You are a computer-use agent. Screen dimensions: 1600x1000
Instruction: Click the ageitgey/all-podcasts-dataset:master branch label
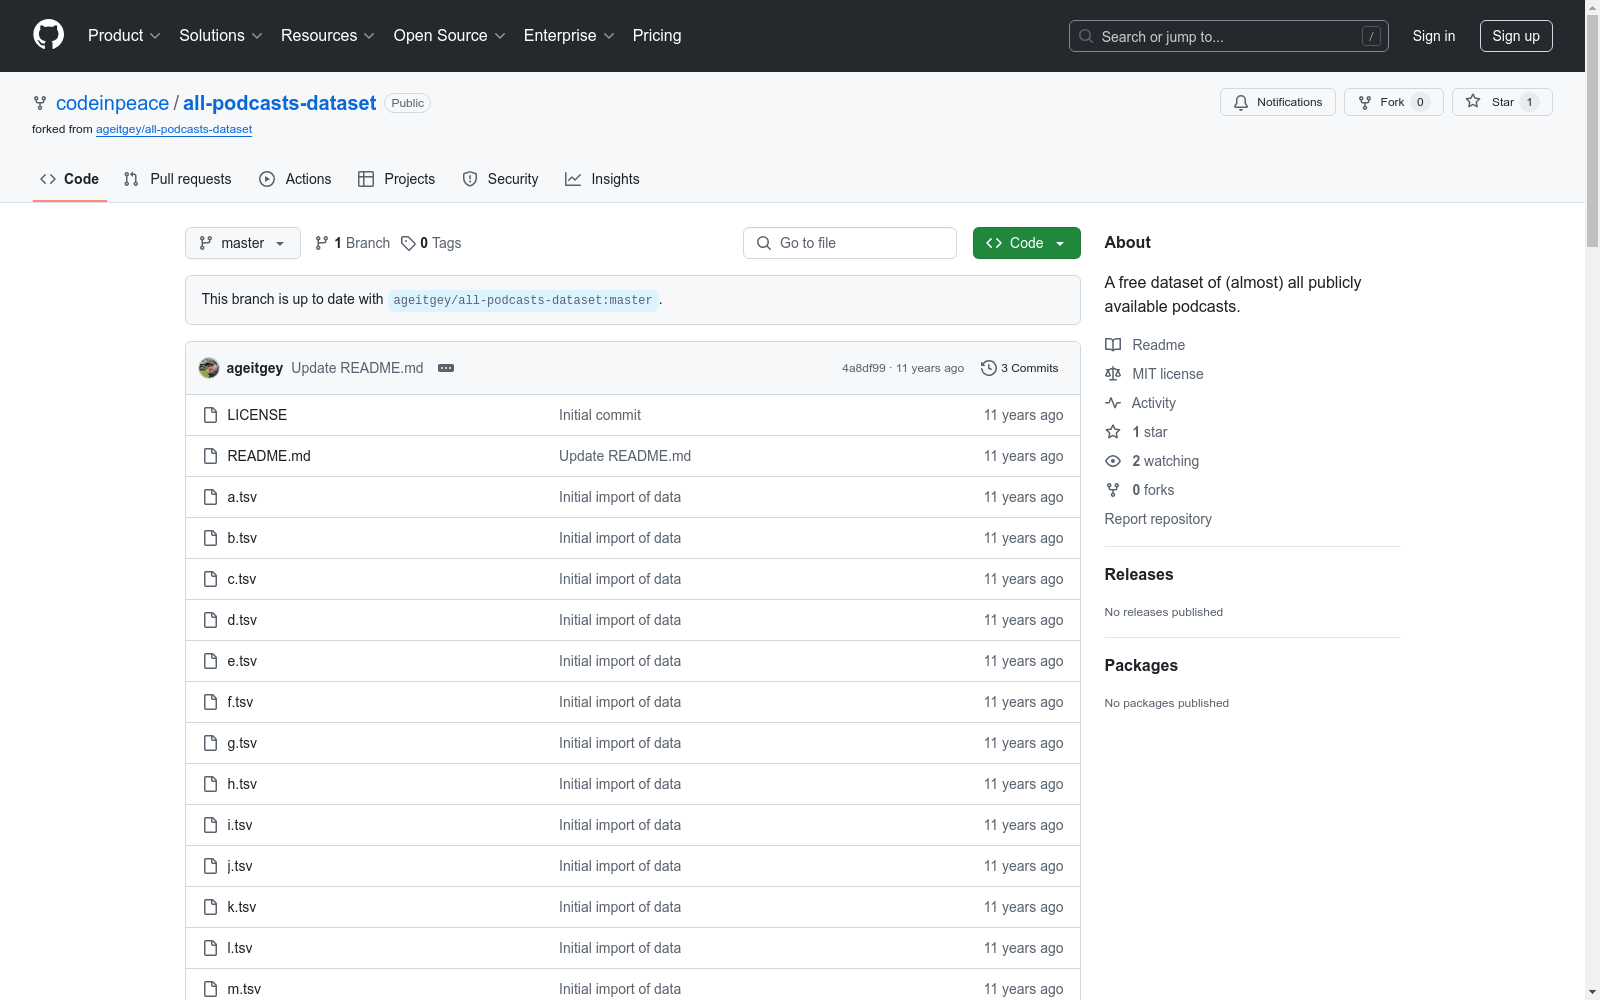523,300
